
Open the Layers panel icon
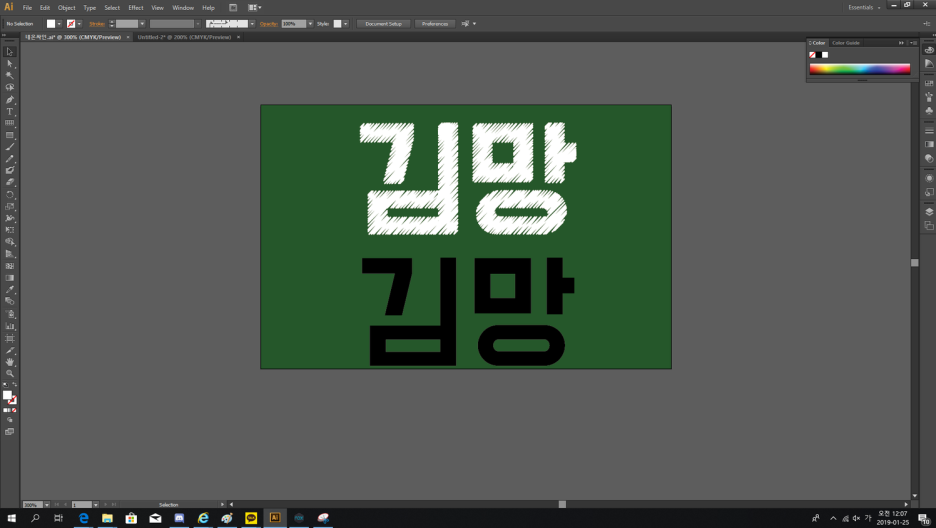pos(929,212)
